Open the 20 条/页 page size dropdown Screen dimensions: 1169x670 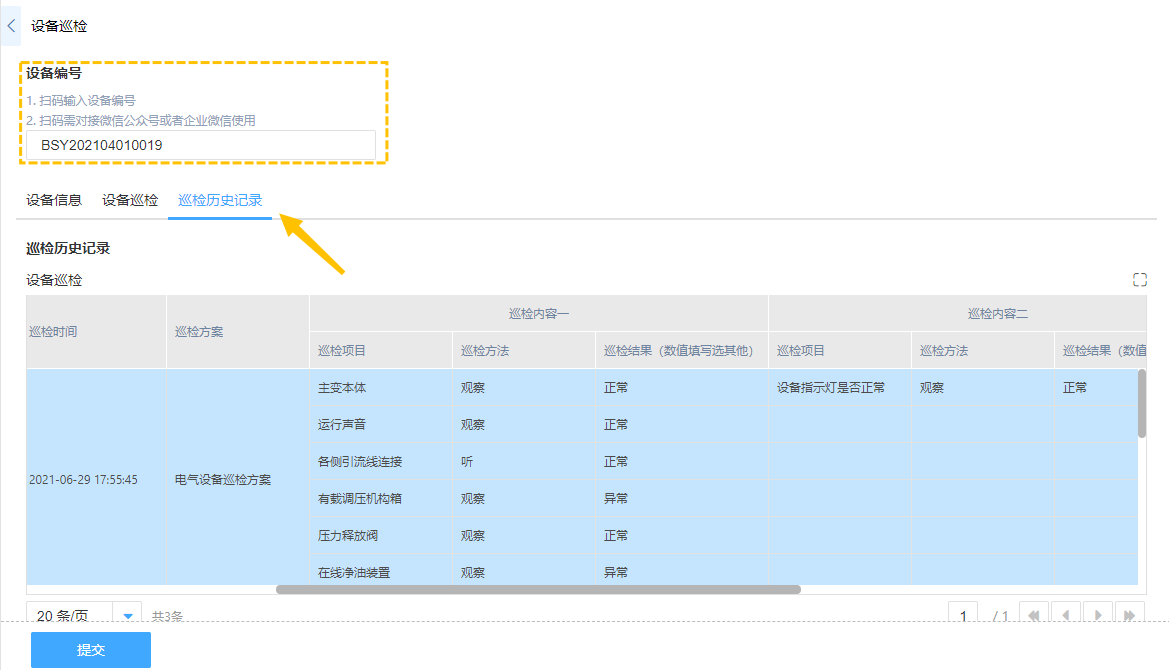pyautogui.click(x=130, y=615)
